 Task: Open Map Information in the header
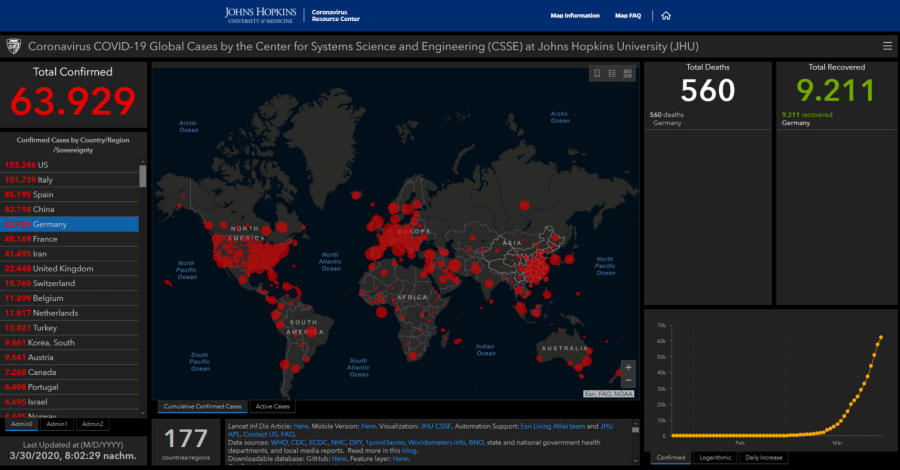tap(575, 16)
